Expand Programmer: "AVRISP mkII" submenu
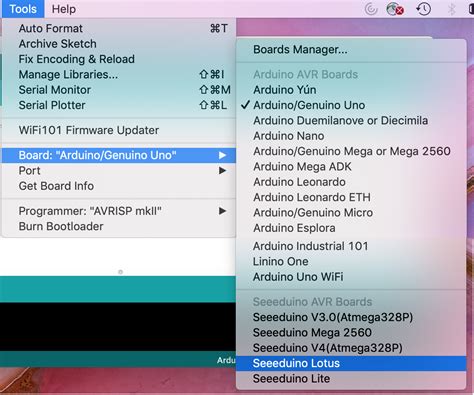The height and width of the screenshot is (395, 474). pyautogui.click(x=119, y=211)
